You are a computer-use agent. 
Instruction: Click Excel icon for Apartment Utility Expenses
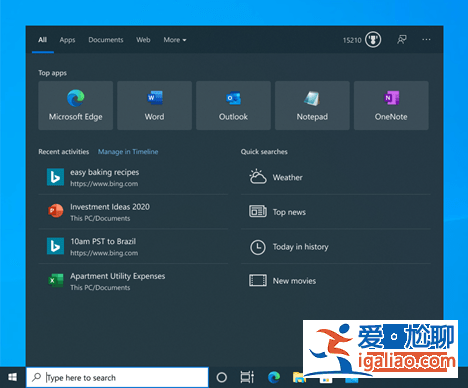pos(55,281)
